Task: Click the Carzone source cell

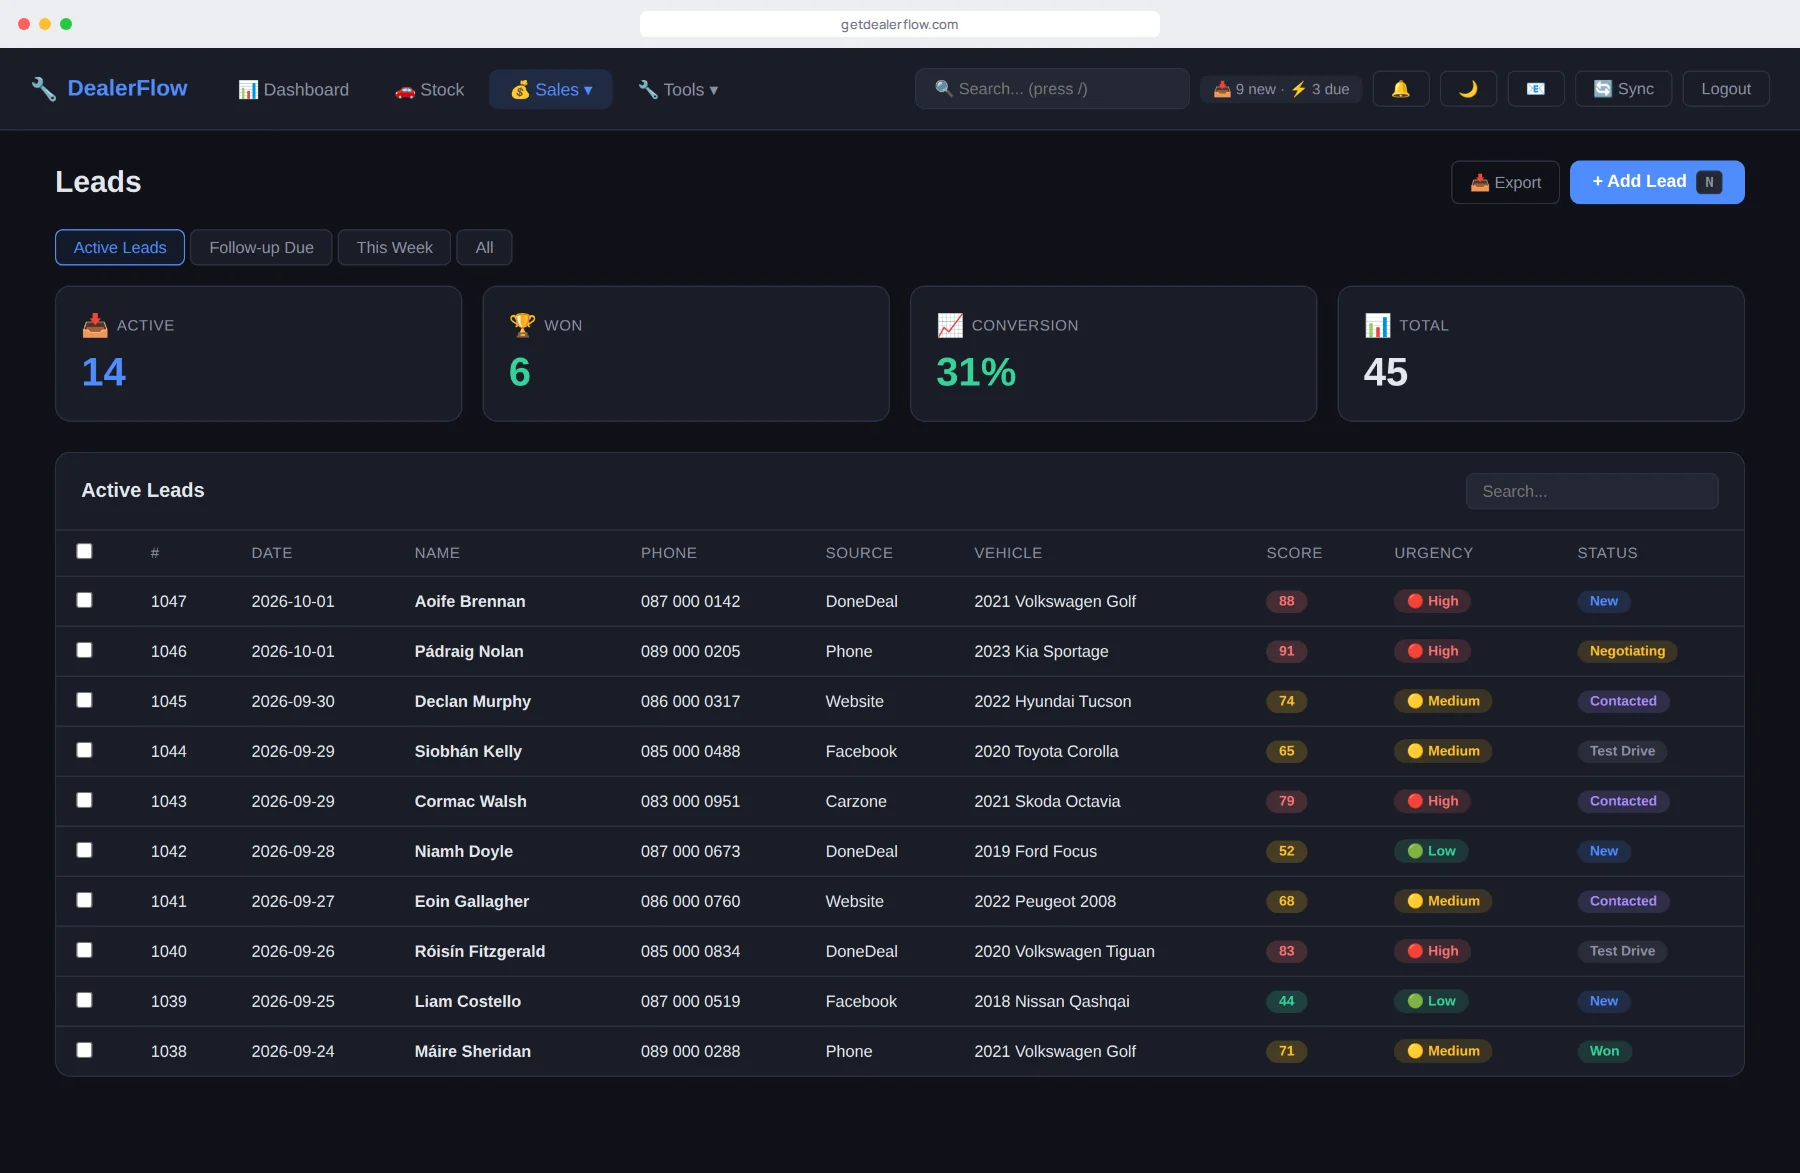Action: 856,801
